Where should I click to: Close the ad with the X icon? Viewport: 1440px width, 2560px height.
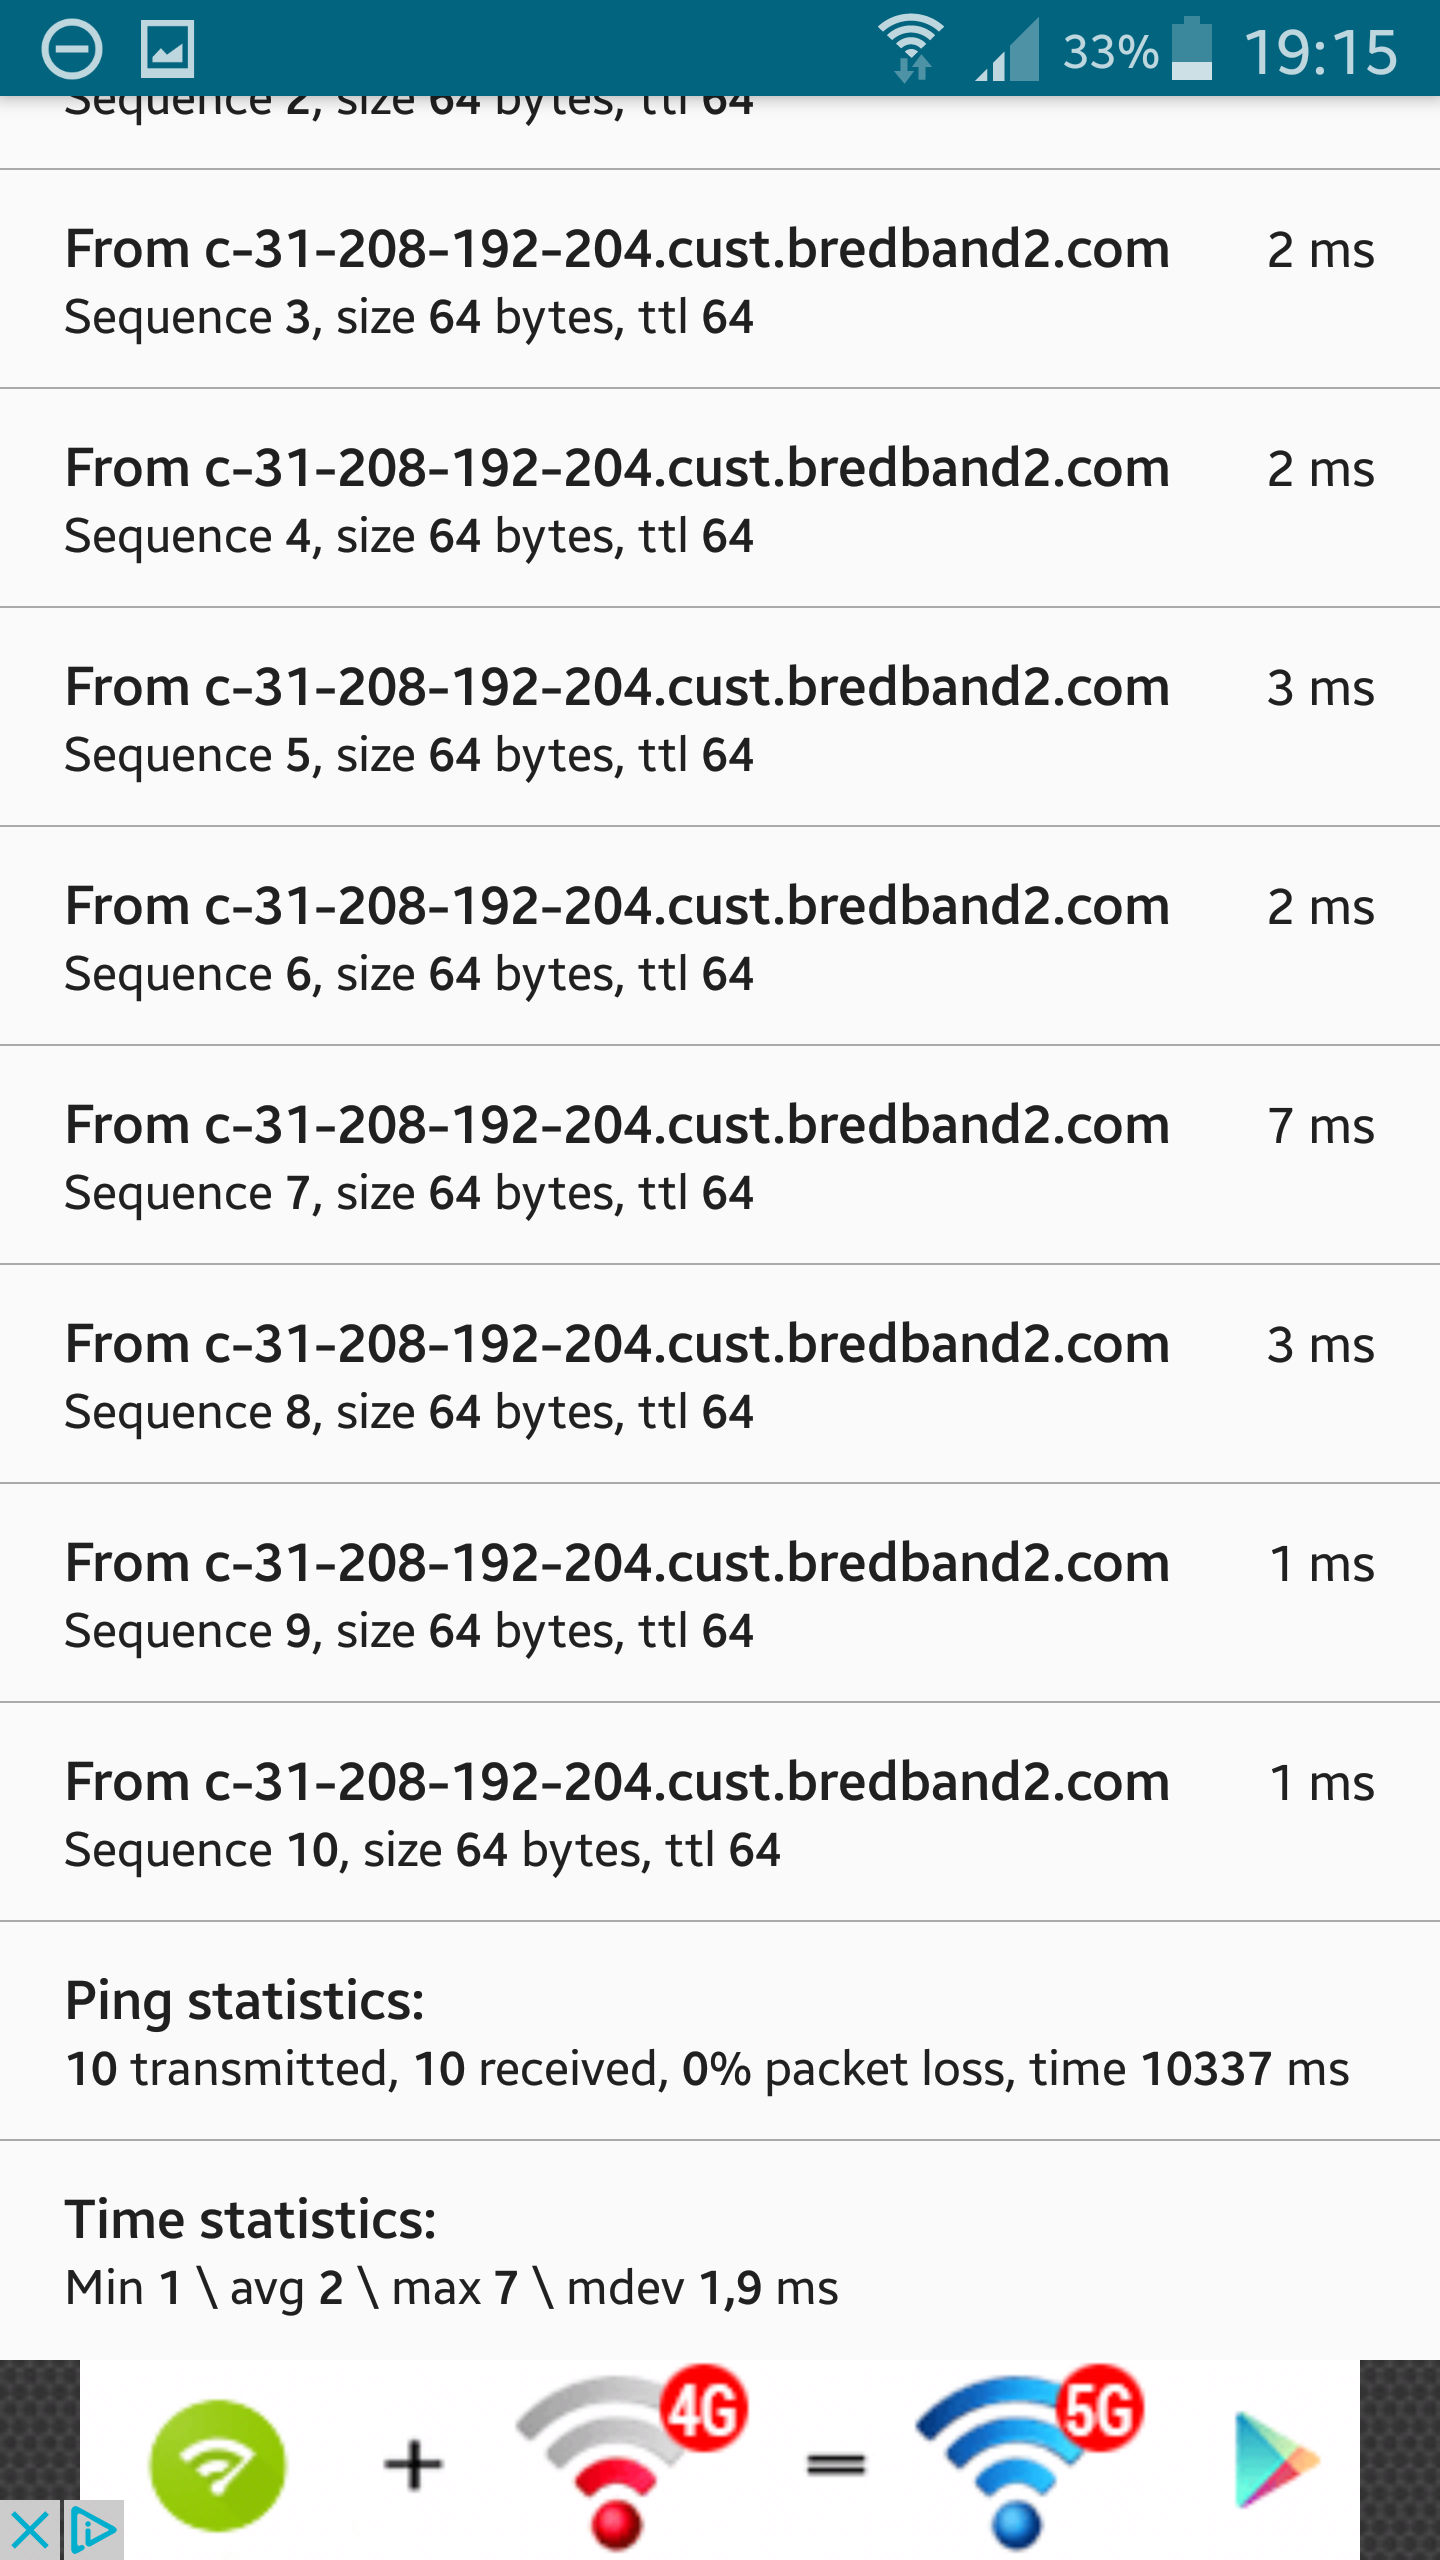pos(30,2529)
